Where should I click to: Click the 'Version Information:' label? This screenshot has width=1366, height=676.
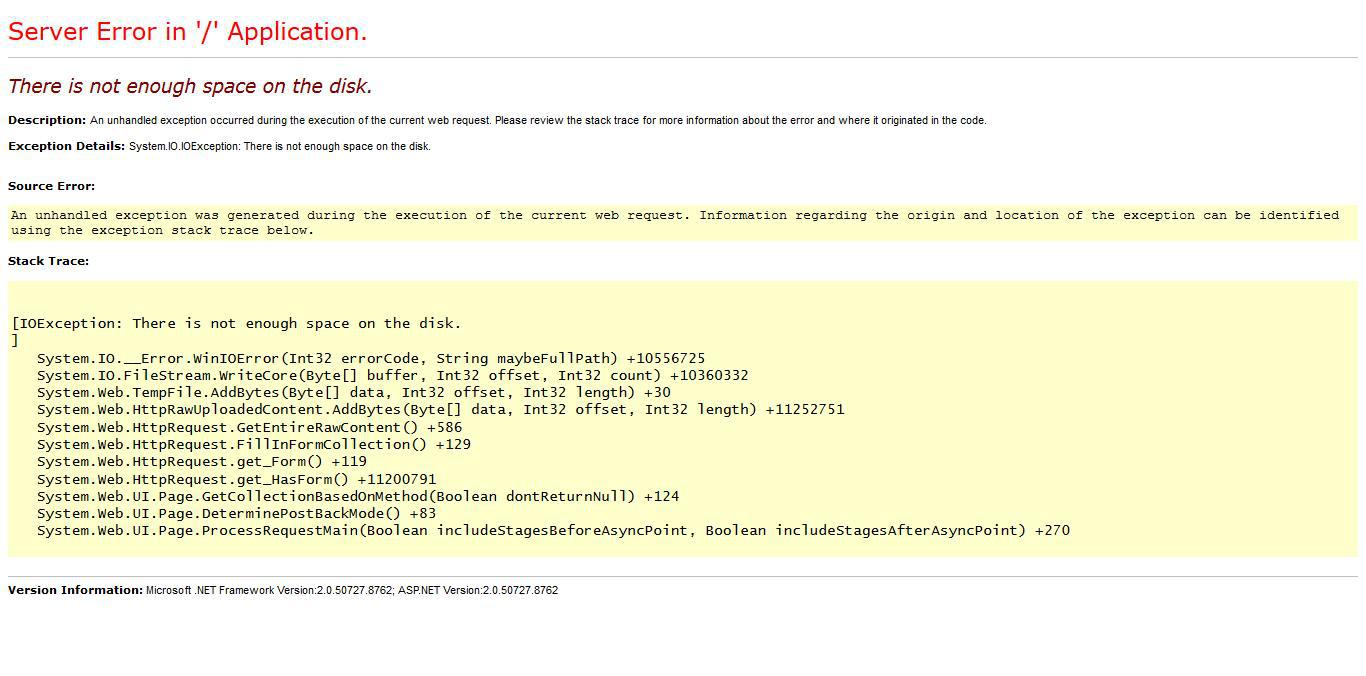coord(74,590)
